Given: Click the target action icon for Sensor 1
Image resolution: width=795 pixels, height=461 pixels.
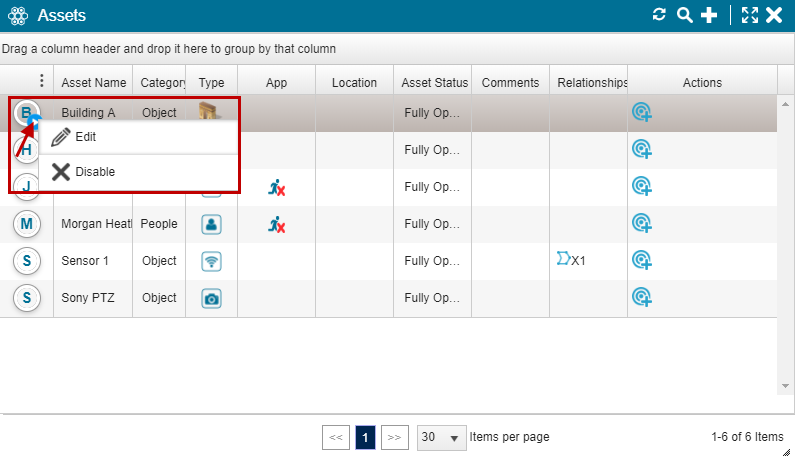Looking at the screenshot, I should click(x=642, y=261).
